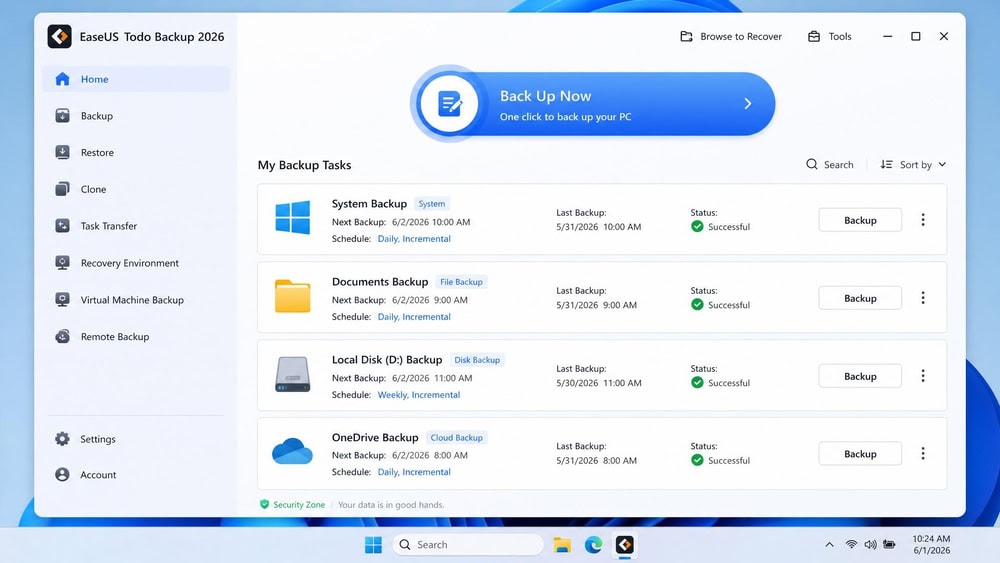Run Backup for Documents Backup task

860,298
